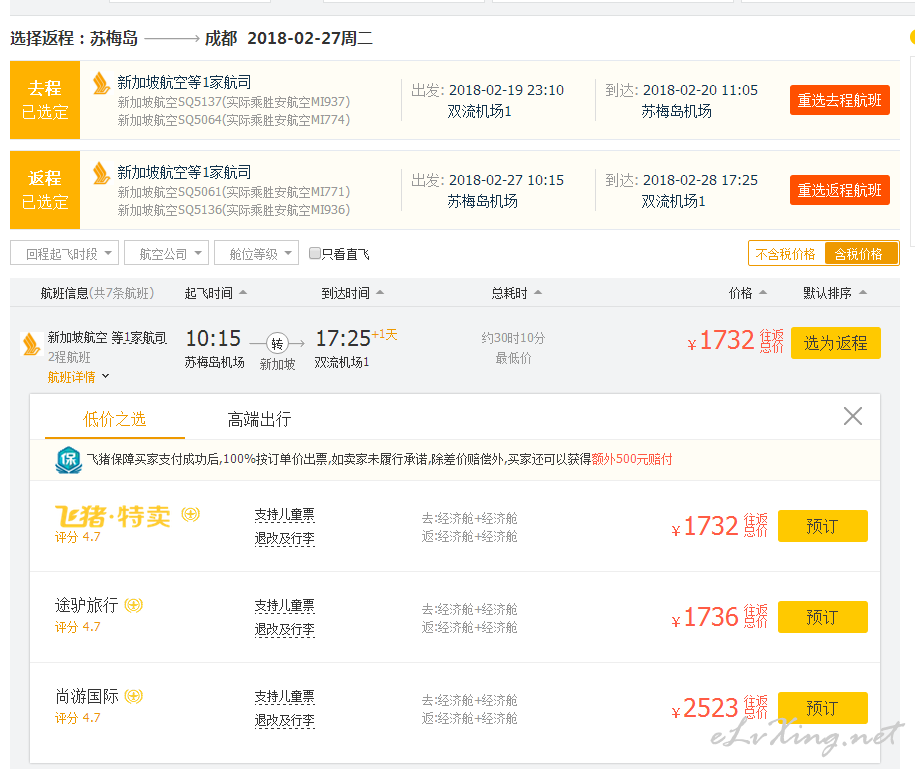Click 选为返程 button

point(836,343)
